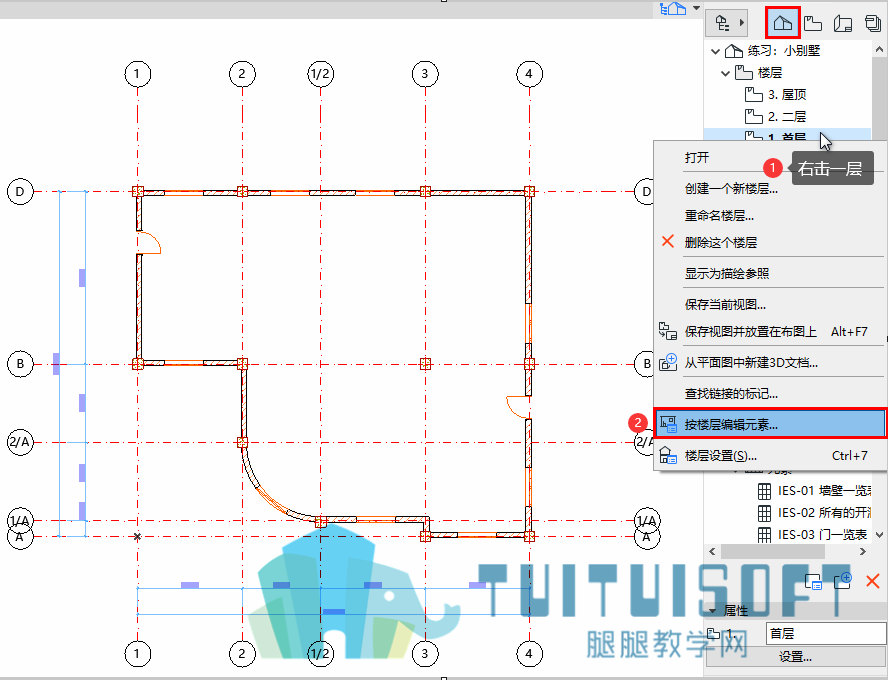
Task: Select 显示为描绘参照 menu entry
Action: 727,273
